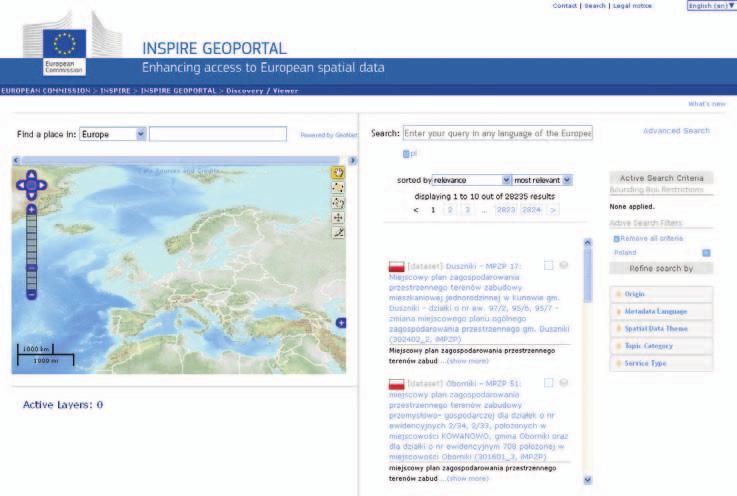737x496 pixels.
Task: Click the pl language tag icon
Action: (406, 154)
